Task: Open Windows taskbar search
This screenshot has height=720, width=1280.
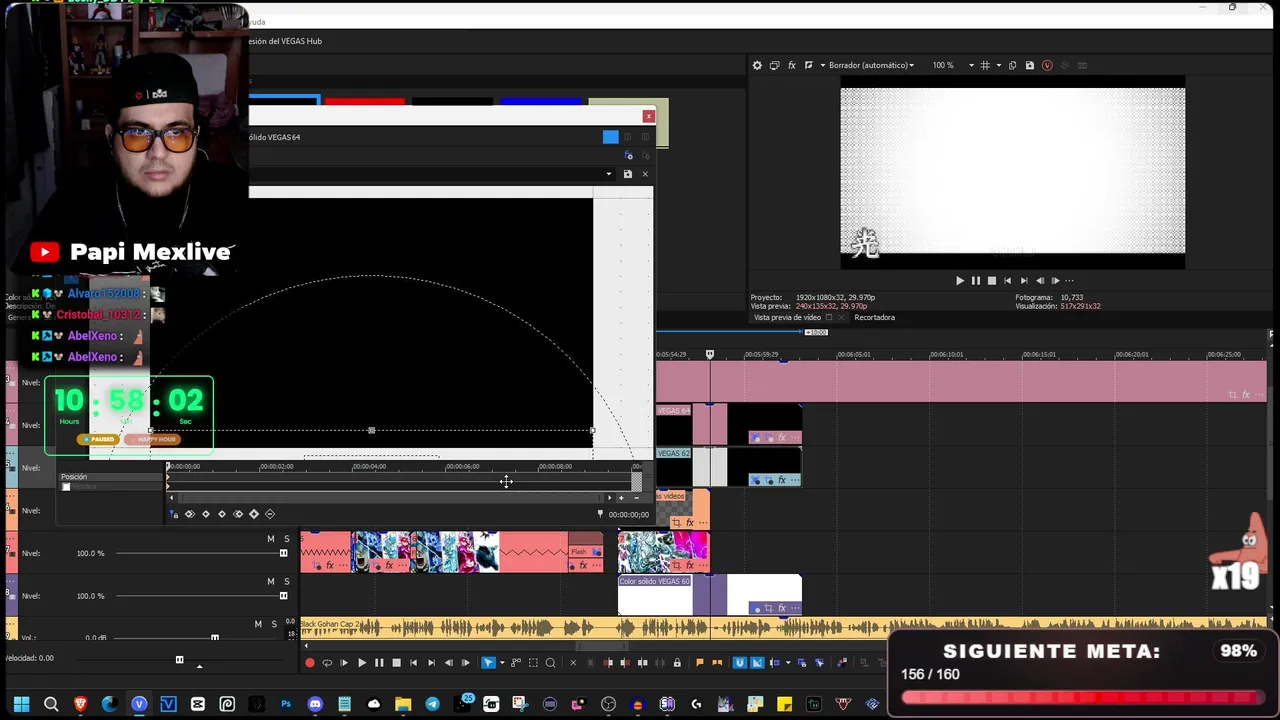Action: [51, 704]
